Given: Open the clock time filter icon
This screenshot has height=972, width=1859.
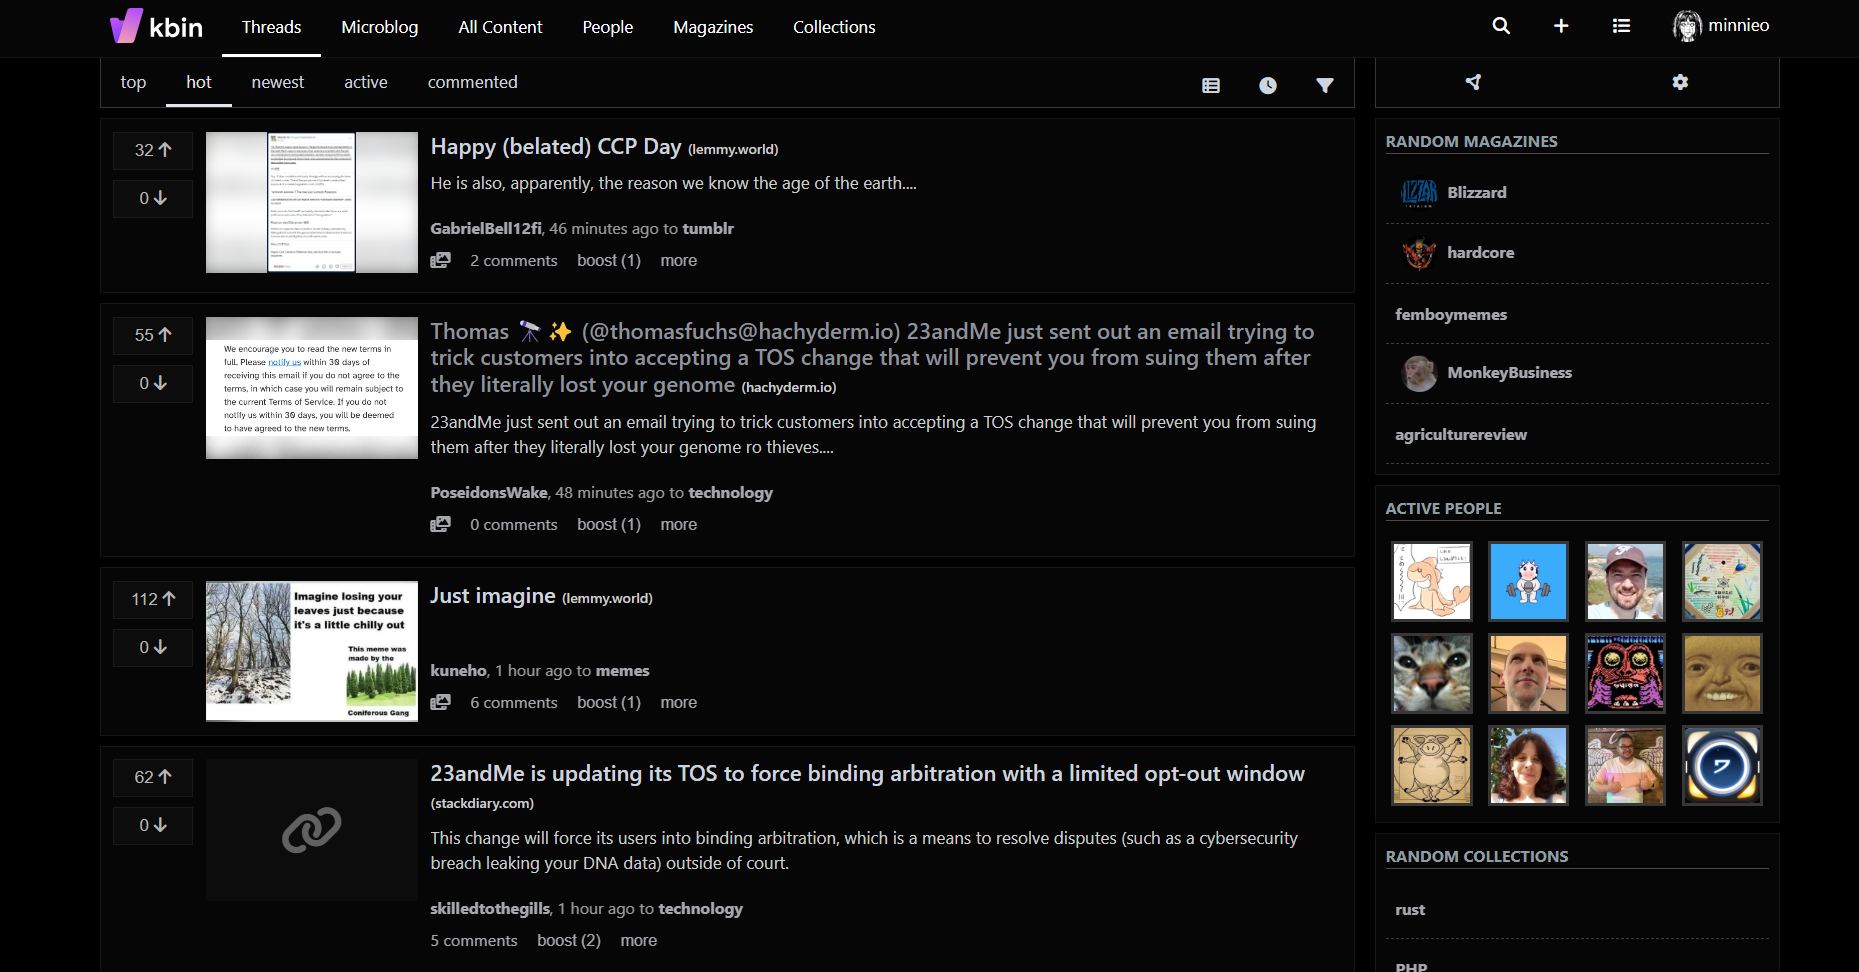Looking at the screenshot, I should click(1267, 85).
